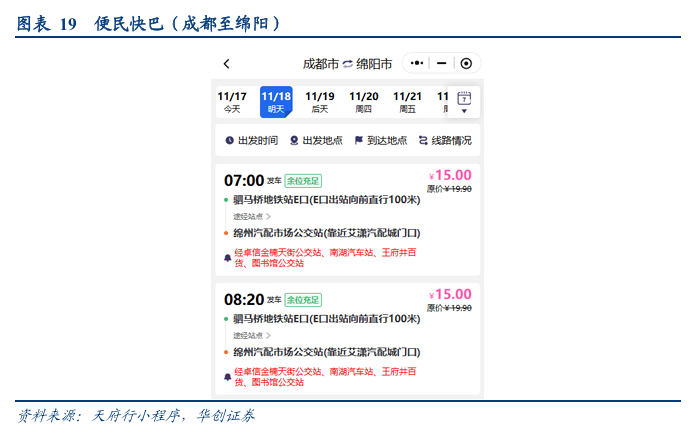Choose the 11/20 周四 date
Image resolution: width=699 pixels, height=433 pixels.
[x=364, y=102]
